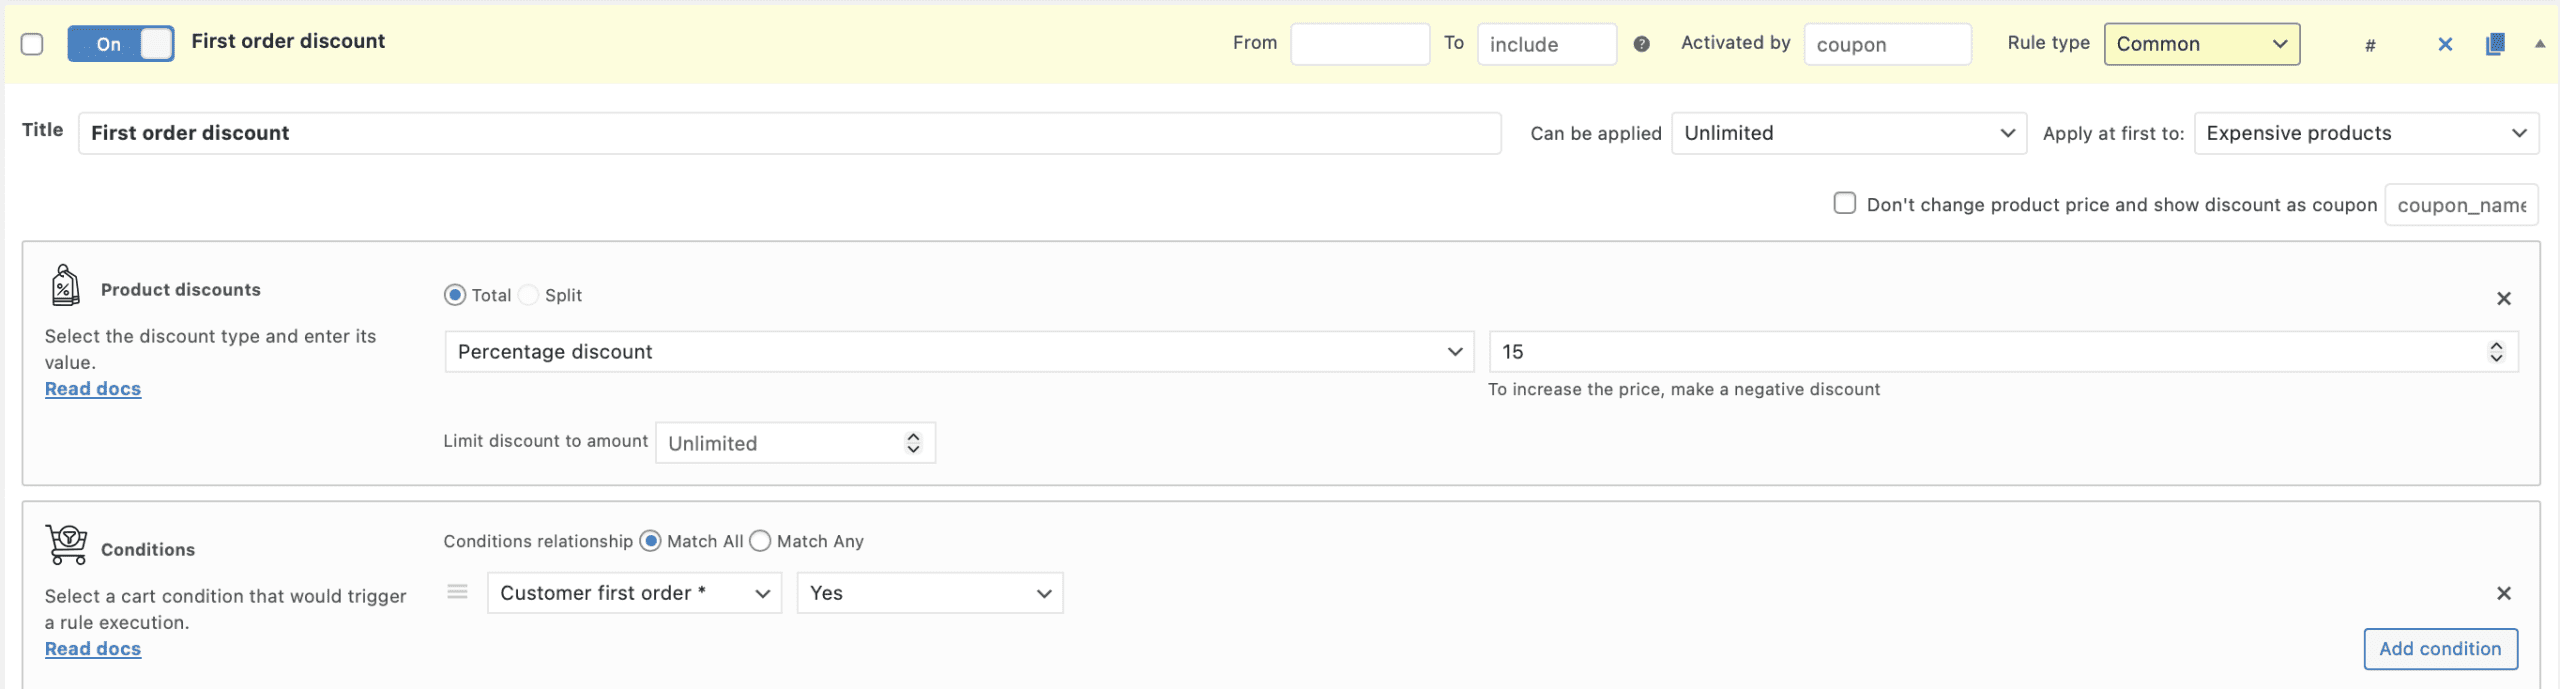Open the Rule type Common dropdown
Image resolution: width=2560 pixels, height=689 pixels.
click(2201, 44)
